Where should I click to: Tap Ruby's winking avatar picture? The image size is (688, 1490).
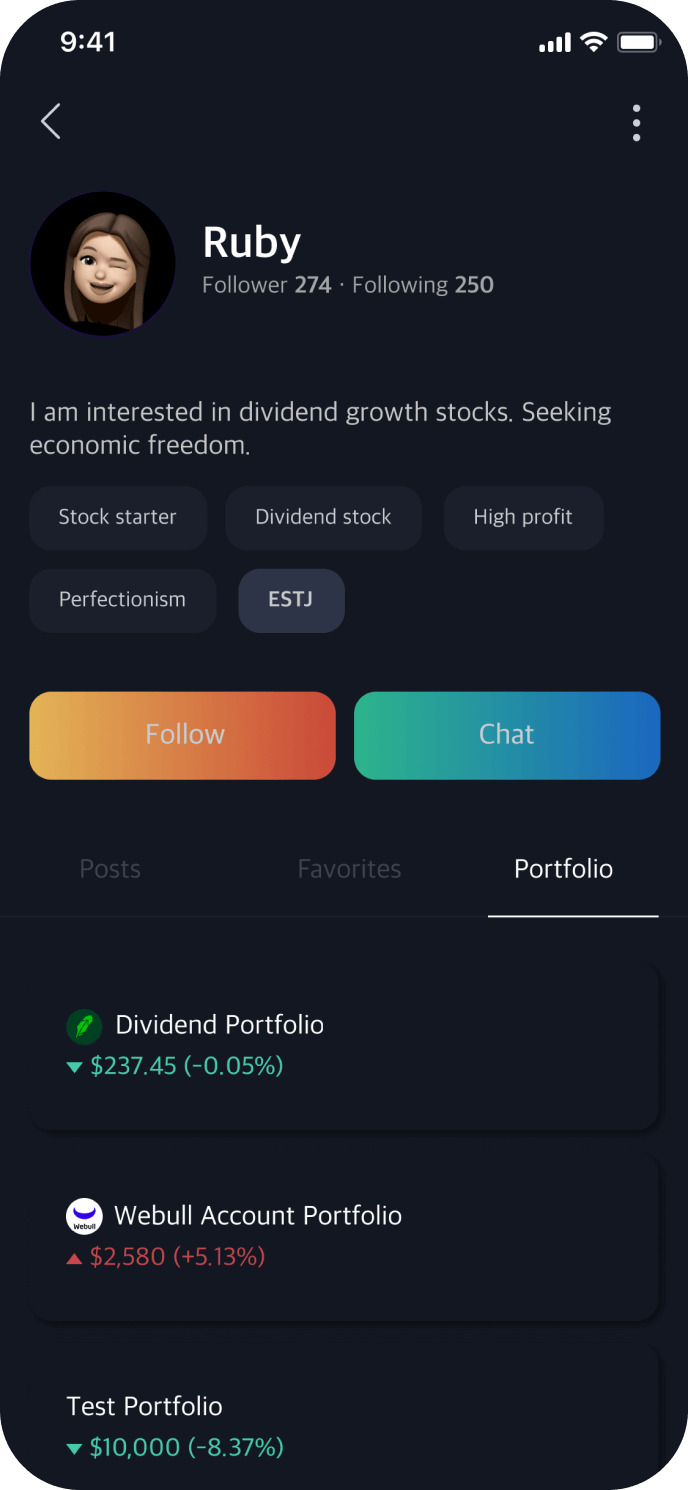(103, 264)
